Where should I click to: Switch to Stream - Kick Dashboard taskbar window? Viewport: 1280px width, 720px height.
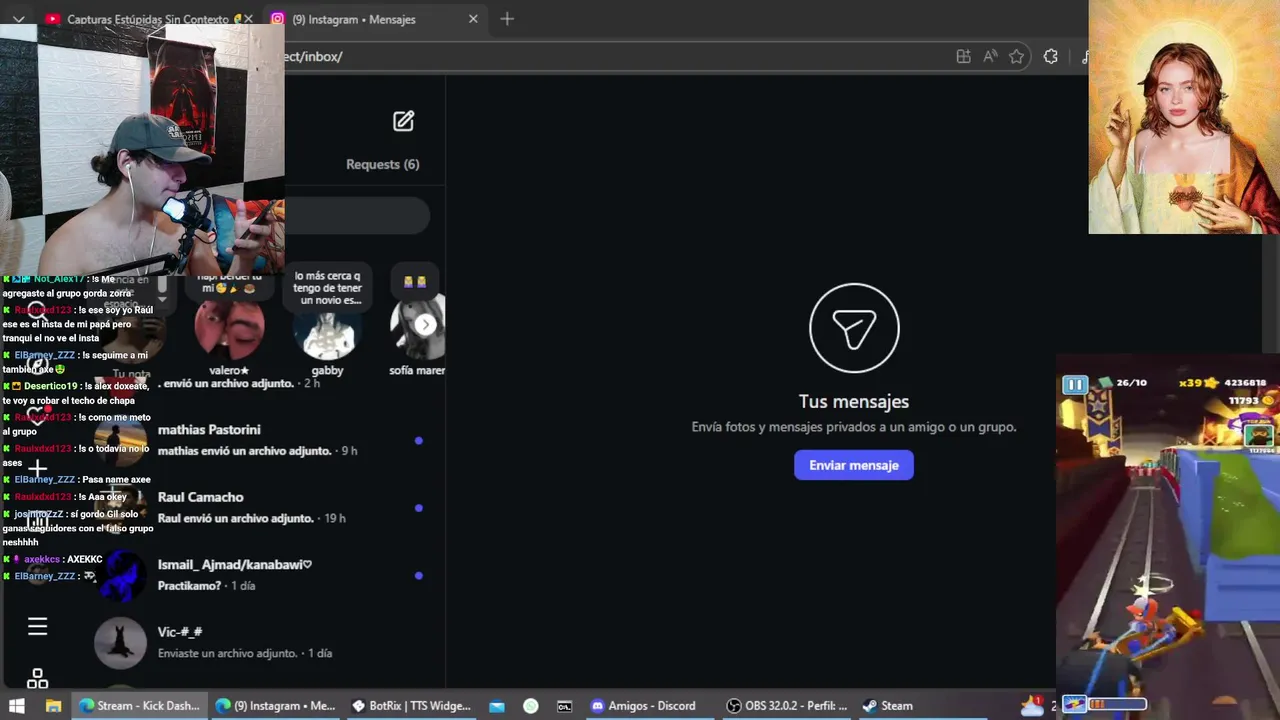[x=139, y=706]
